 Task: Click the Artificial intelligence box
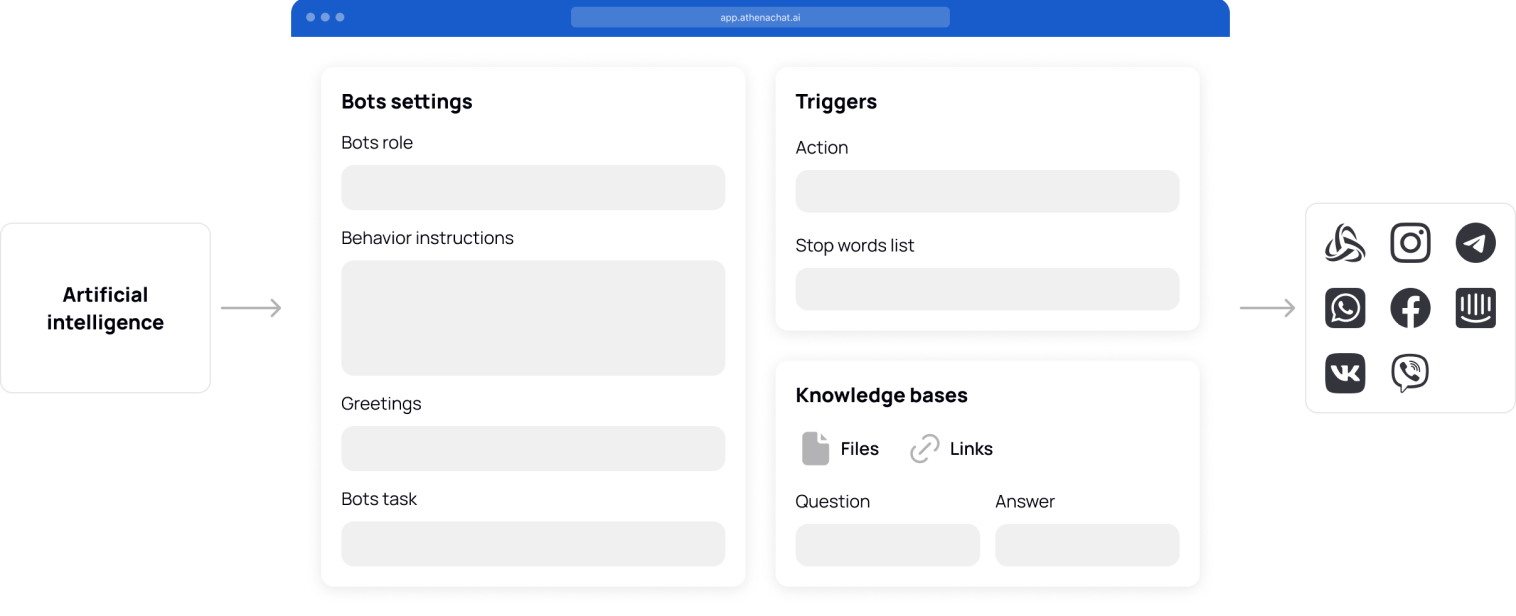point(105,308)
